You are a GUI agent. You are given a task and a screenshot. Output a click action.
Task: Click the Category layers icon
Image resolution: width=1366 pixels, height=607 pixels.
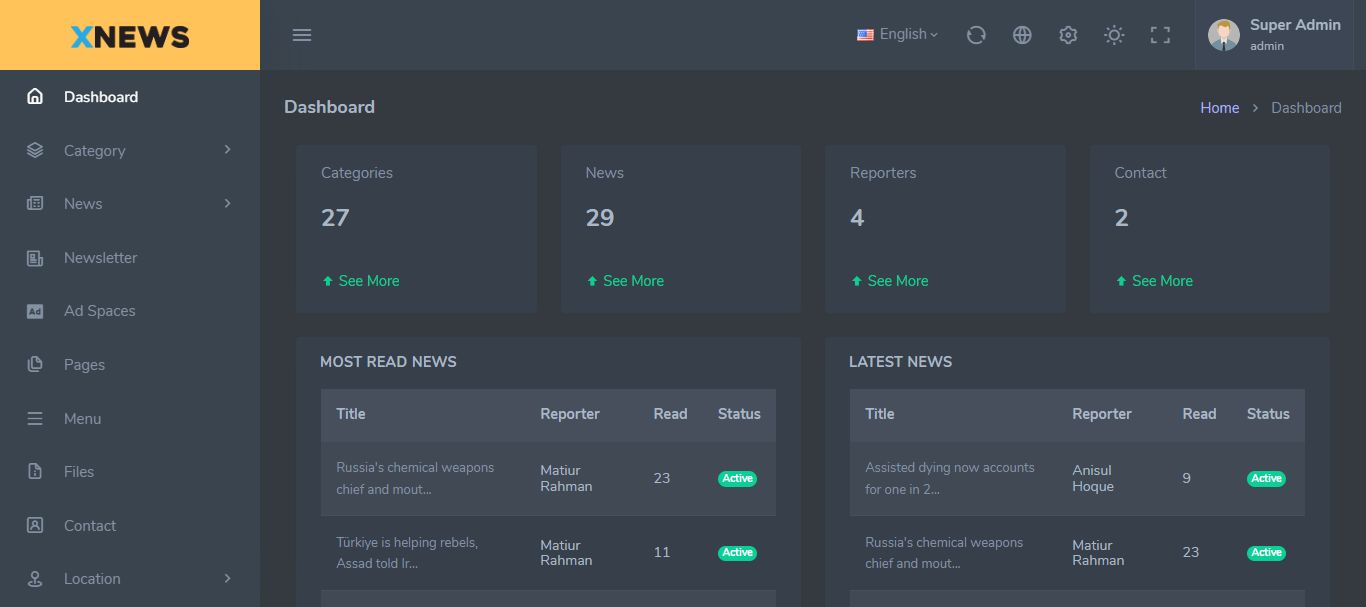tap(35, 150)
